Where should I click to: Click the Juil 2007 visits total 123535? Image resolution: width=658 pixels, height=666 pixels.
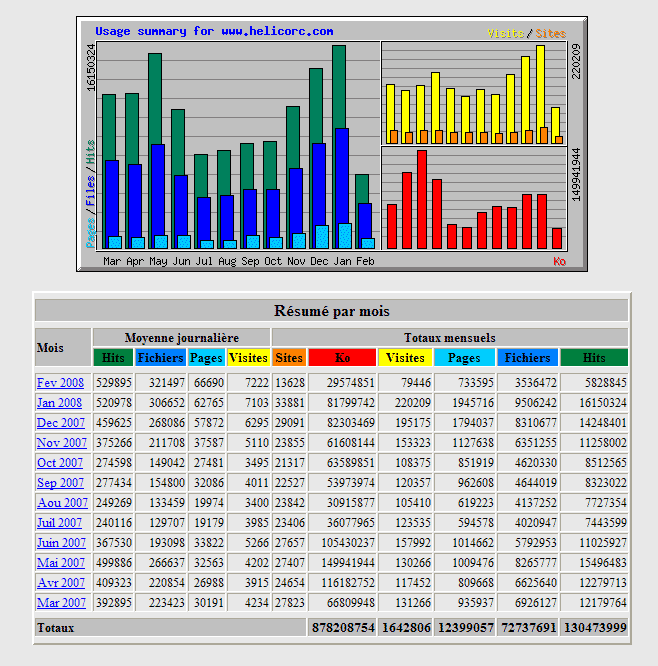[x=412, y=523]
